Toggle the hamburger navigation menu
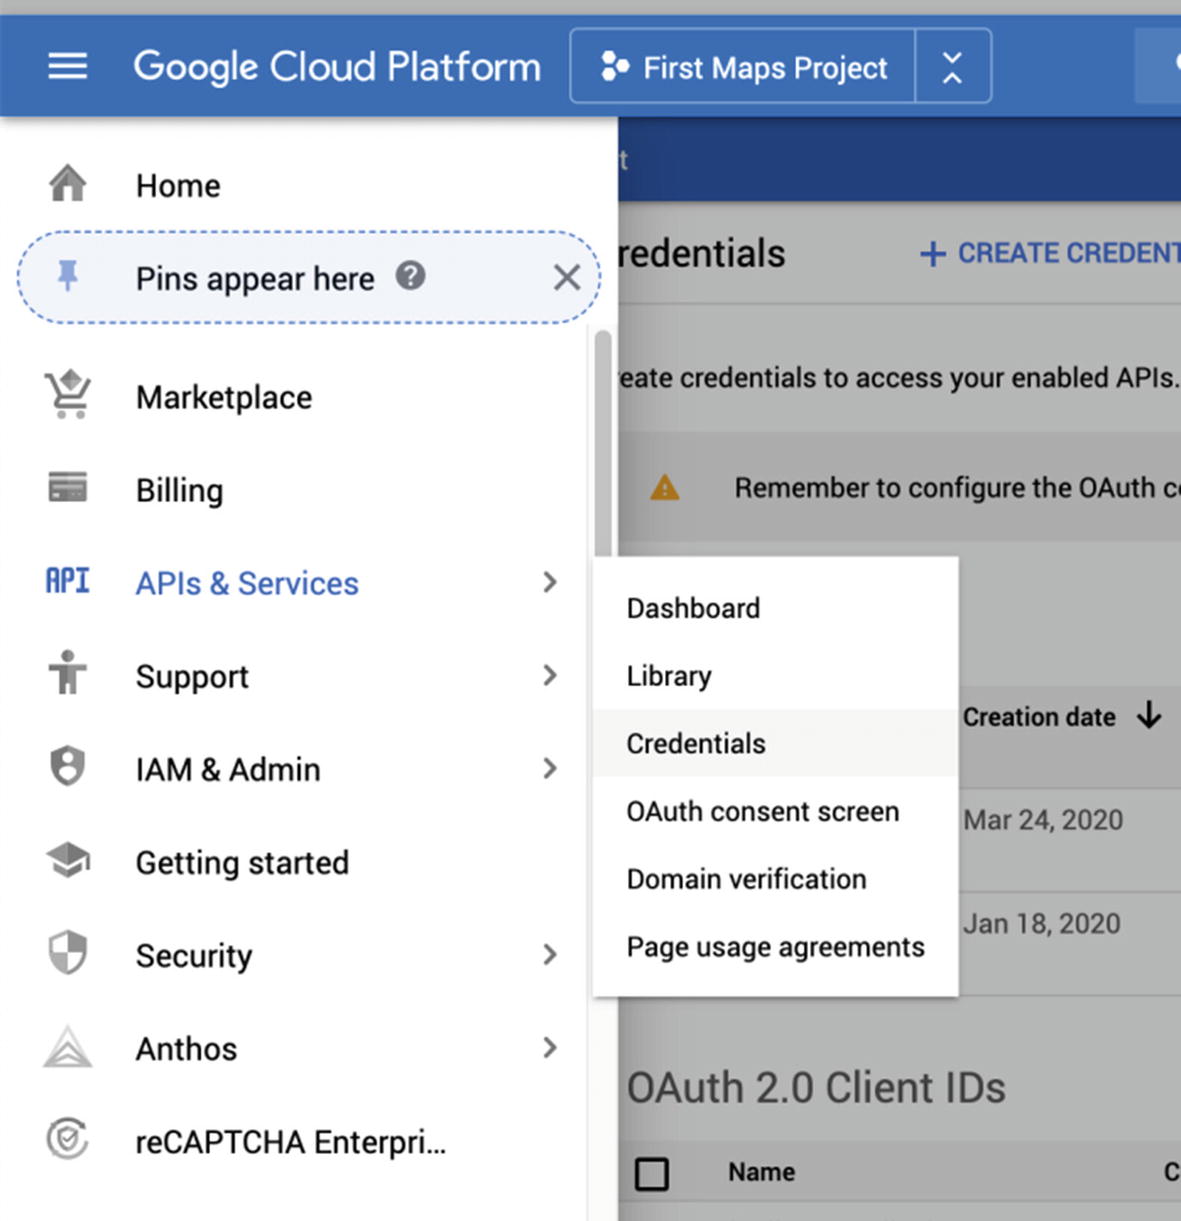Screen dimensions: 1181x1221 click(67, 67)
